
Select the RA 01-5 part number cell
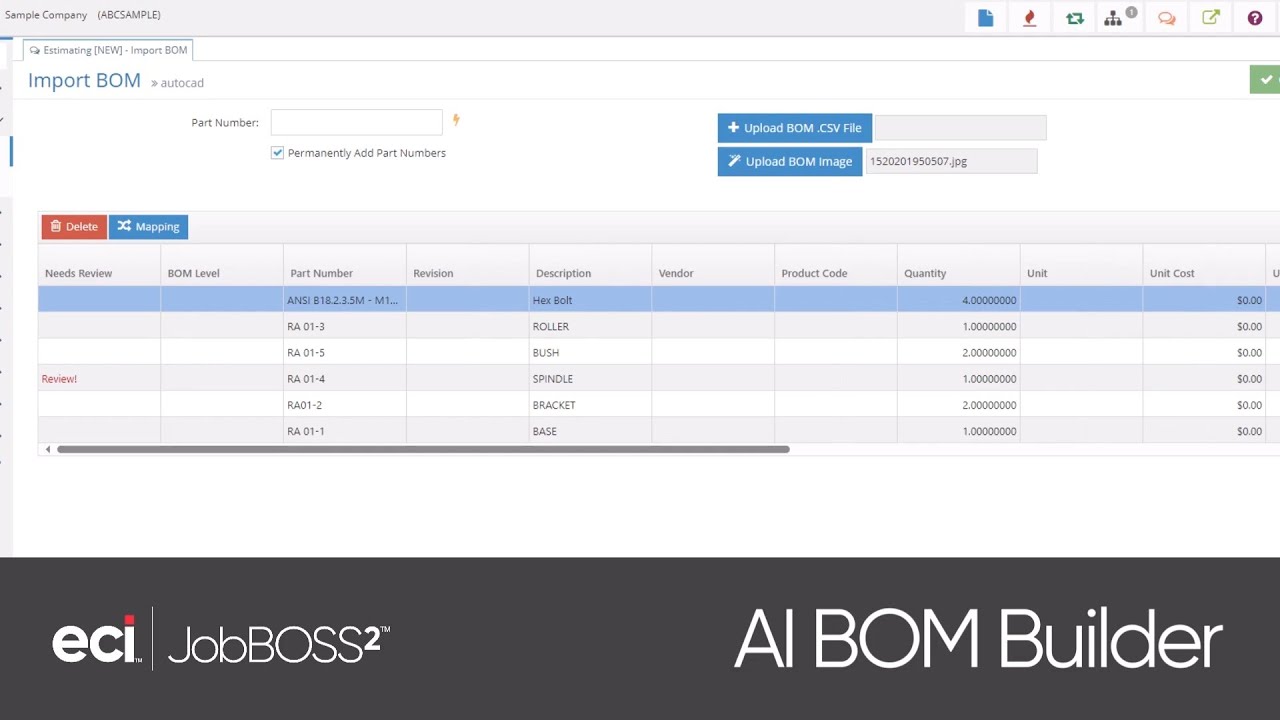point(344,352)
